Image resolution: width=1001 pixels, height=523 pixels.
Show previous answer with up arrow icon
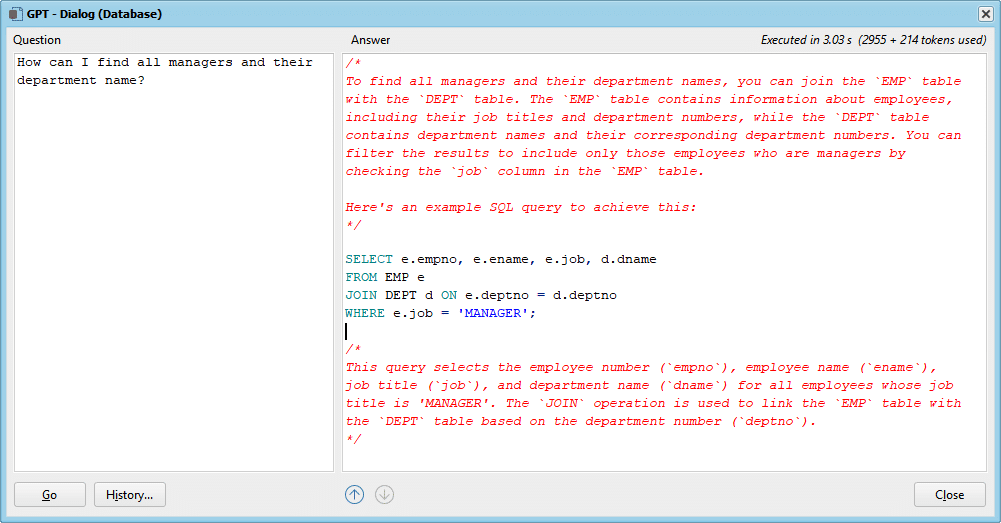354,494
